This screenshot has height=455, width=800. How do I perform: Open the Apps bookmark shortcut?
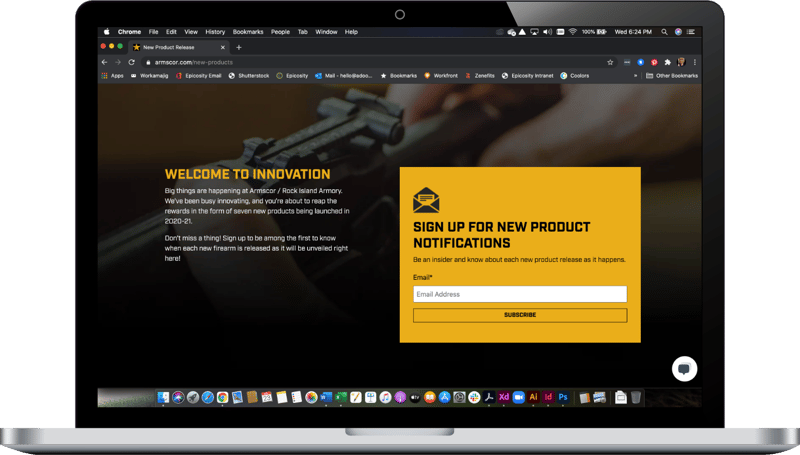coord(112,75)
